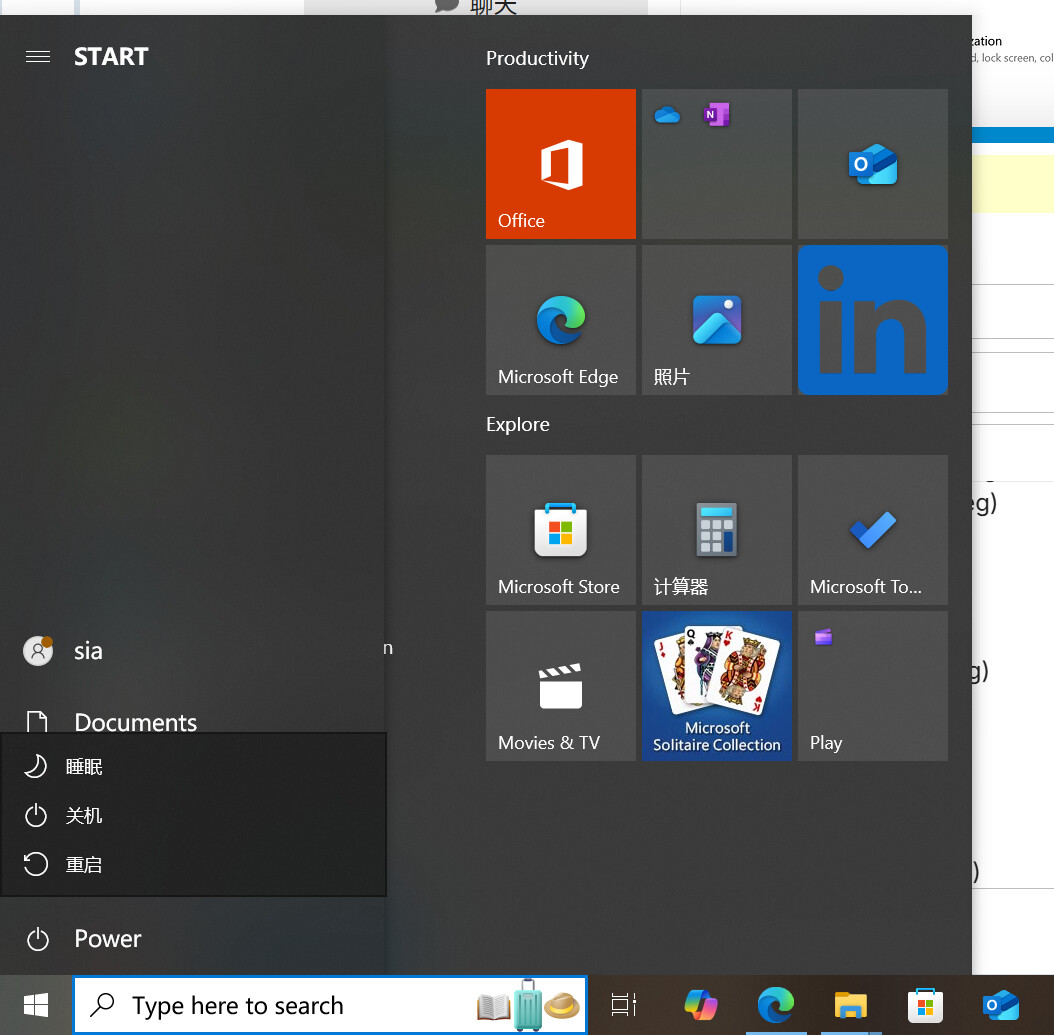The width and height of the screenshot is (1054, 1035).
Task: Launch the Outlook tile in Productivity
Action: click(873, 163)
